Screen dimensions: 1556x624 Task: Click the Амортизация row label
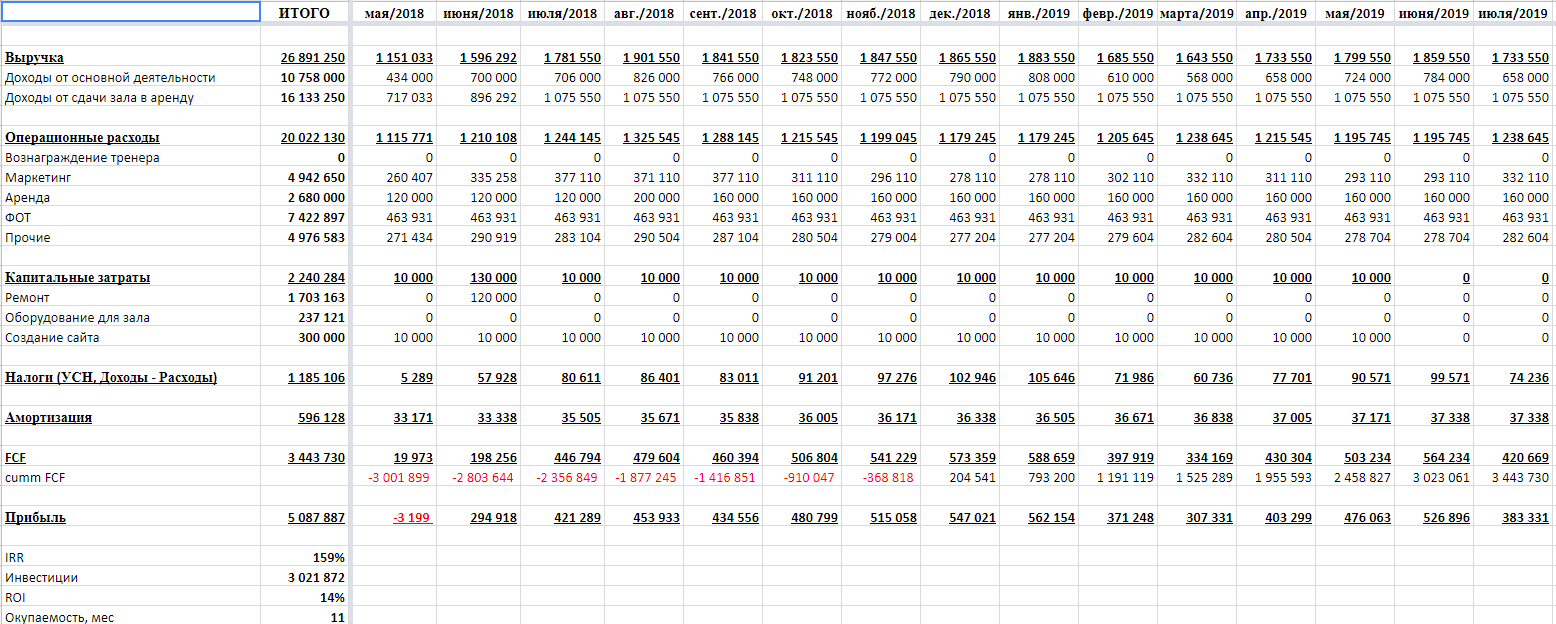pos(48,418)
